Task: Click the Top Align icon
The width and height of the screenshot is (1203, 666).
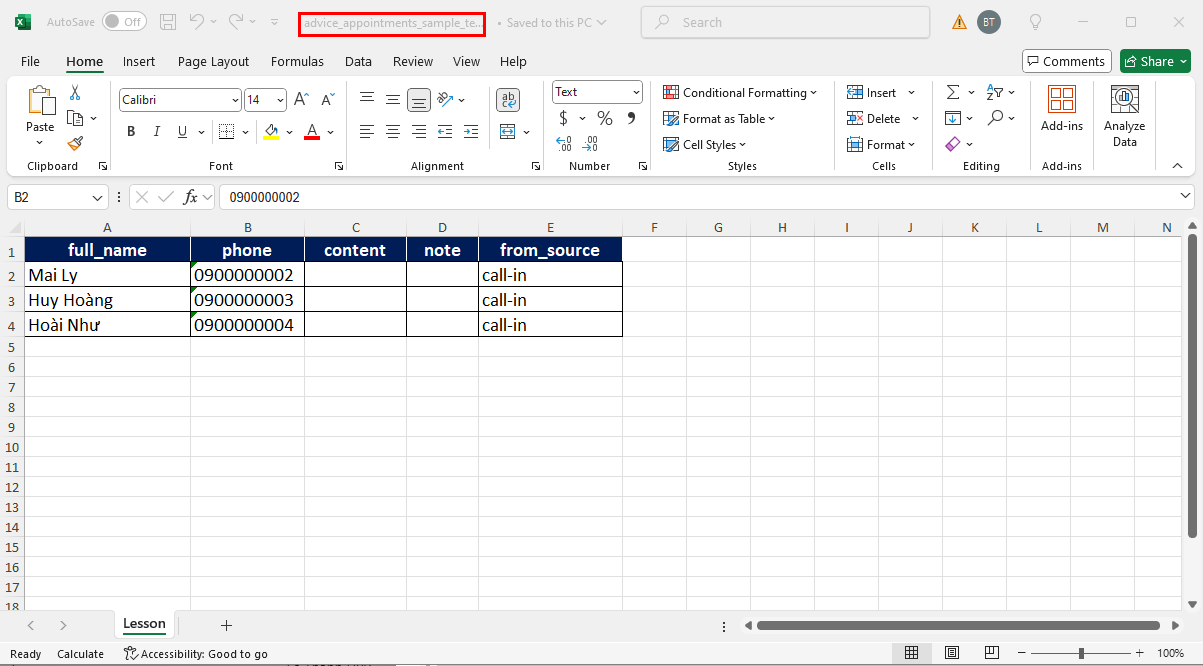Action: (x=367, y=99)
